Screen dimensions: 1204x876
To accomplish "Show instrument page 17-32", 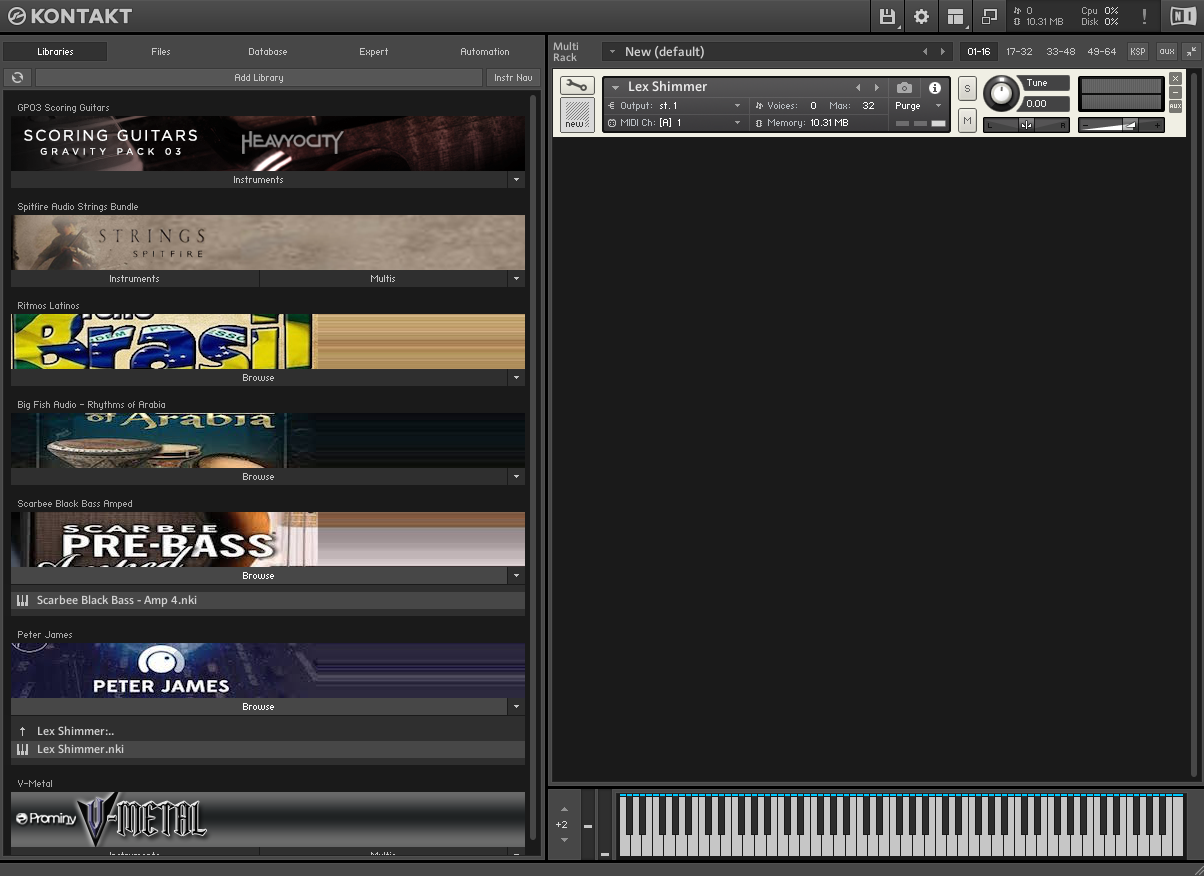I will (1019, 52).
